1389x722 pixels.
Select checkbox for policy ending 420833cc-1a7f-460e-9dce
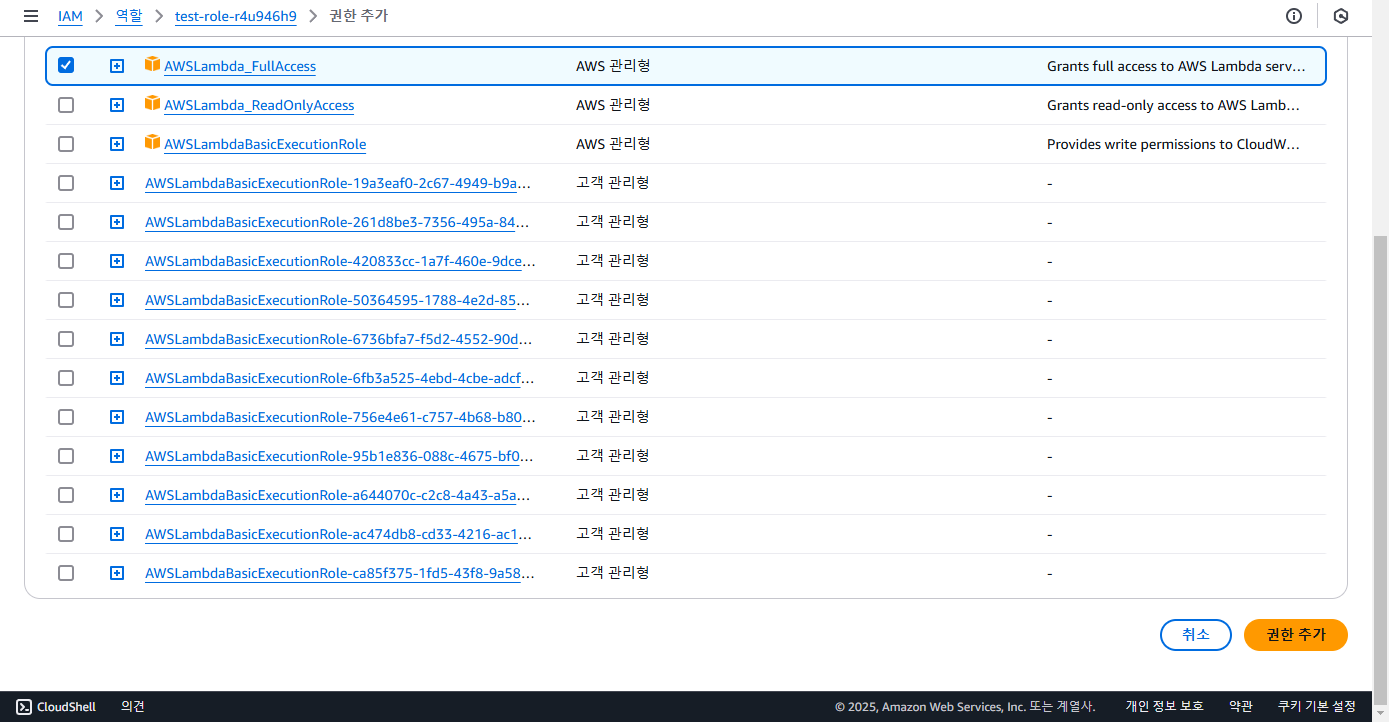(x=66, y=261)
